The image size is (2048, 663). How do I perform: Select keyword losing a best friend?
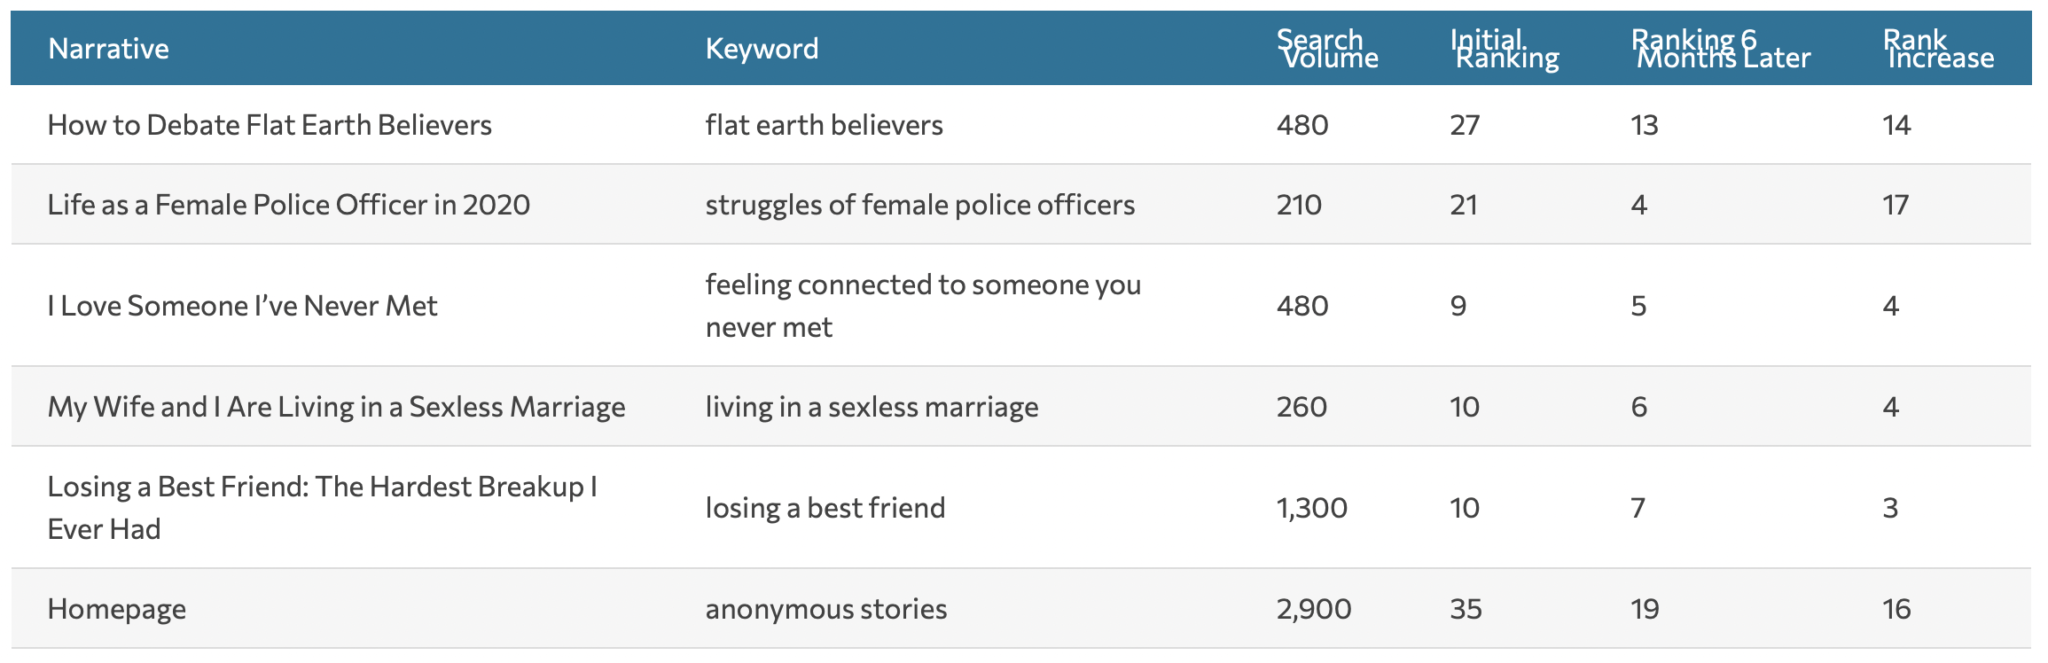[825, 508]
